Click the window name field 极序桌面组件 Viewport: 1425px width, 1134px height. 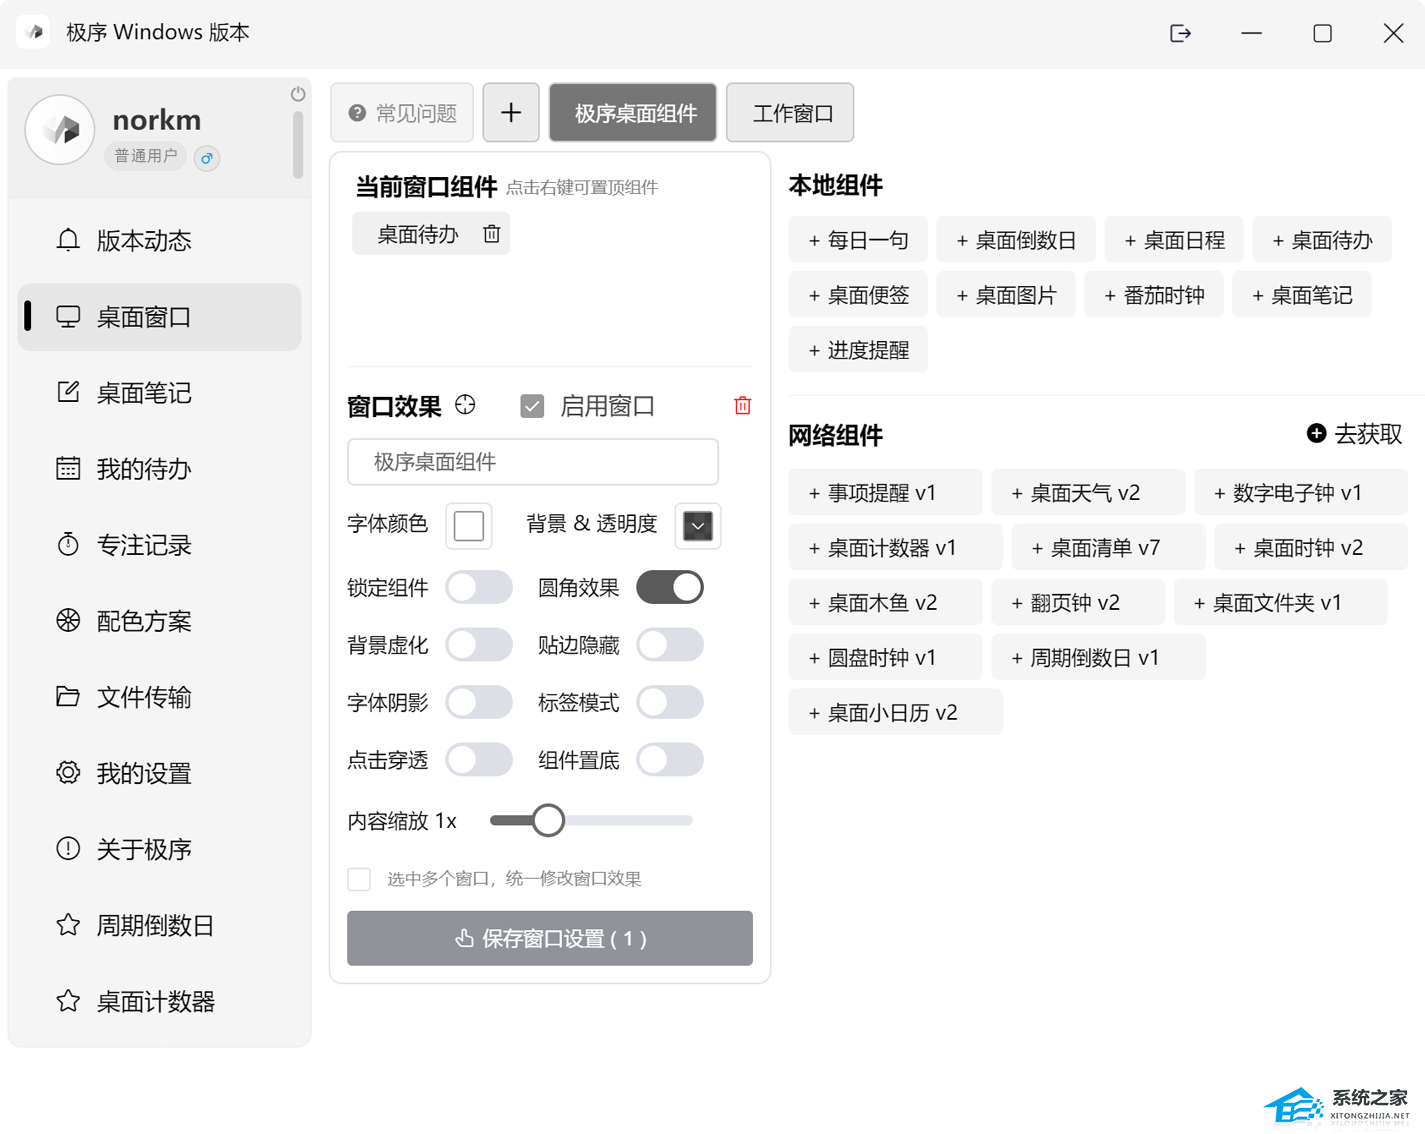tap(533, 462)
